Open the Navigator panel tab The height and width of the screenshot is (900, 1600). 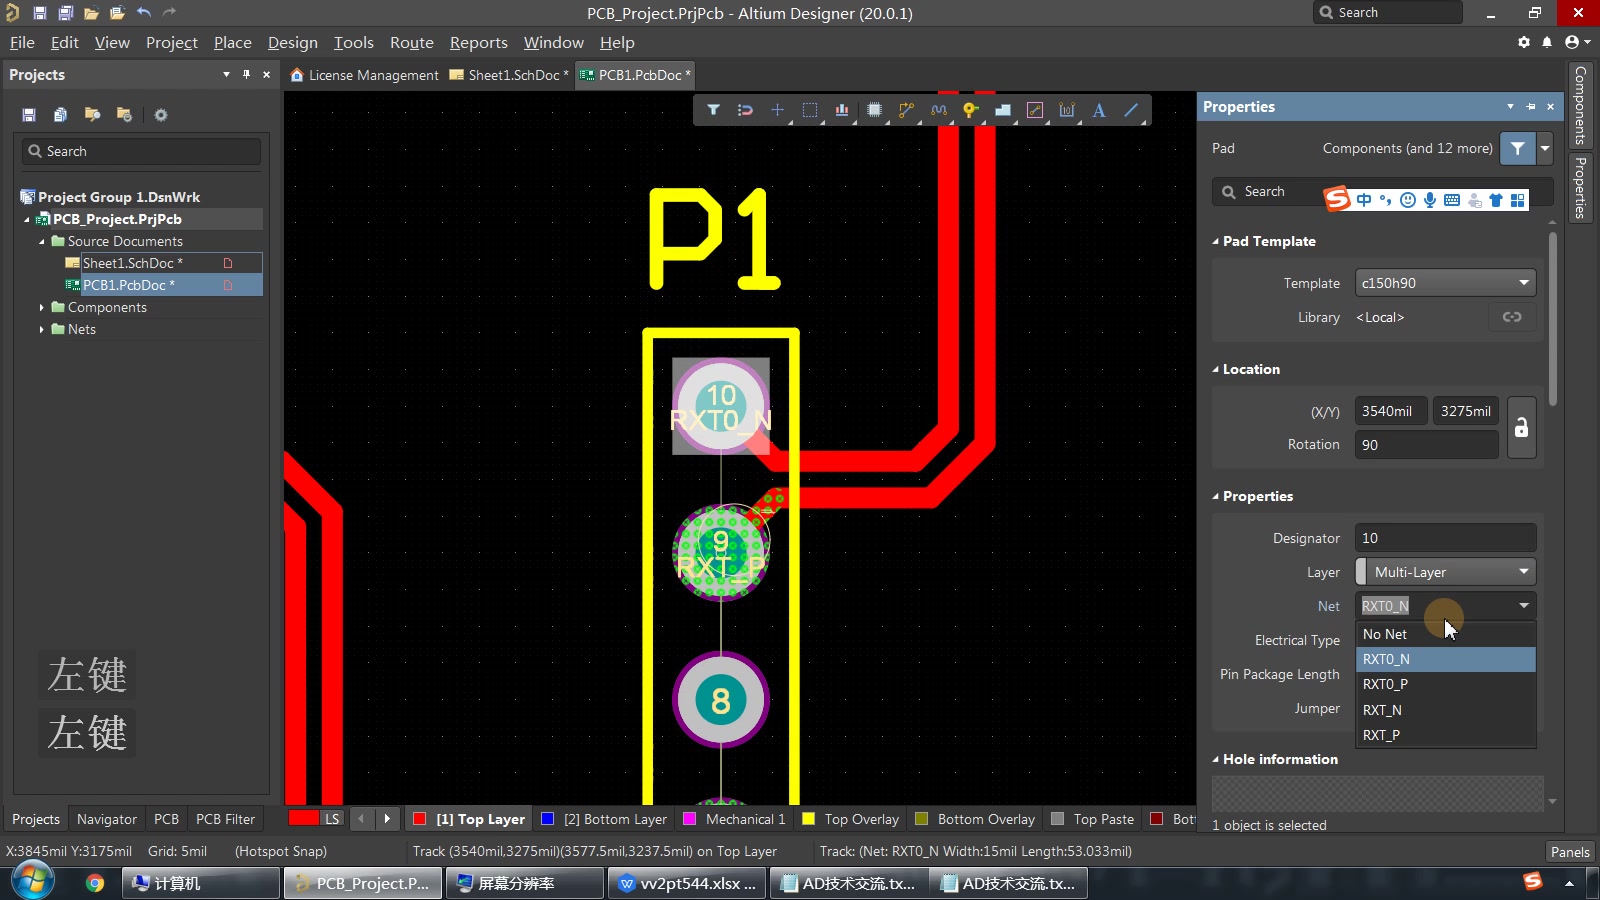click(107, 819)
